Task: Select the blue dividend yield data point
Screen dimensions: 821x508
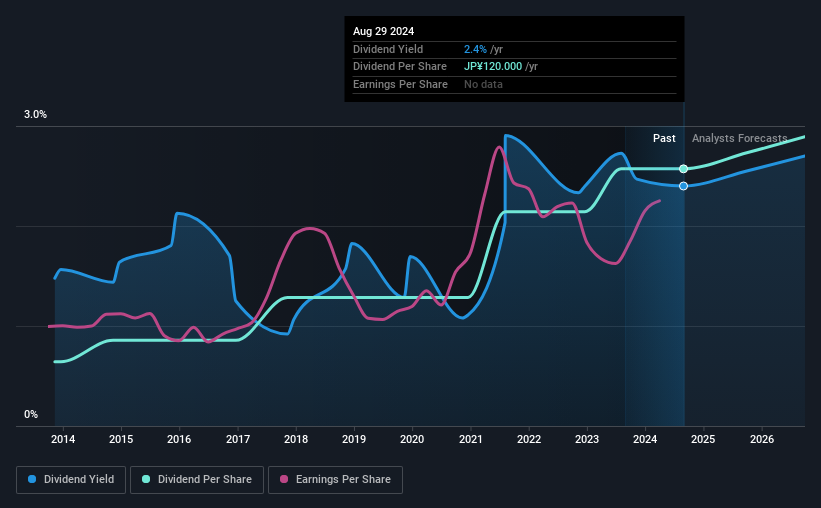Action: pos(683,186)
